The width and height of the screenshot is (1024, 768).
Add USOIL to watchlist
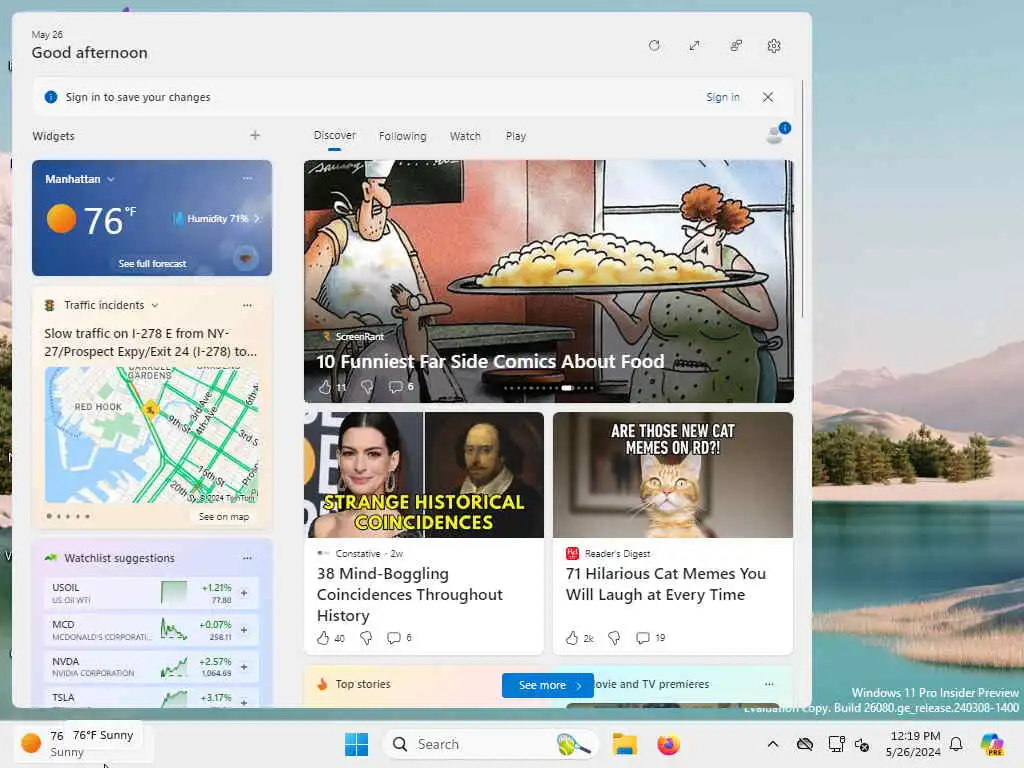[244, 593]
